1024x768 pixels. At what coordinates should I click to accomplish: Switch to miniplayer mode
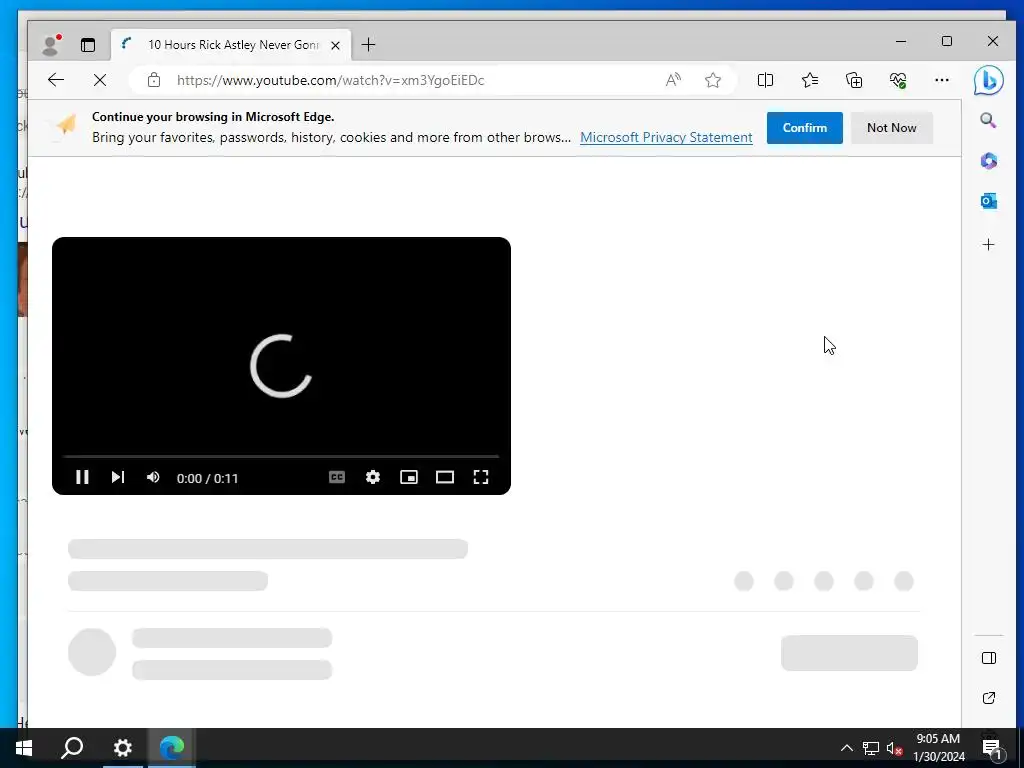coord(409,477)
